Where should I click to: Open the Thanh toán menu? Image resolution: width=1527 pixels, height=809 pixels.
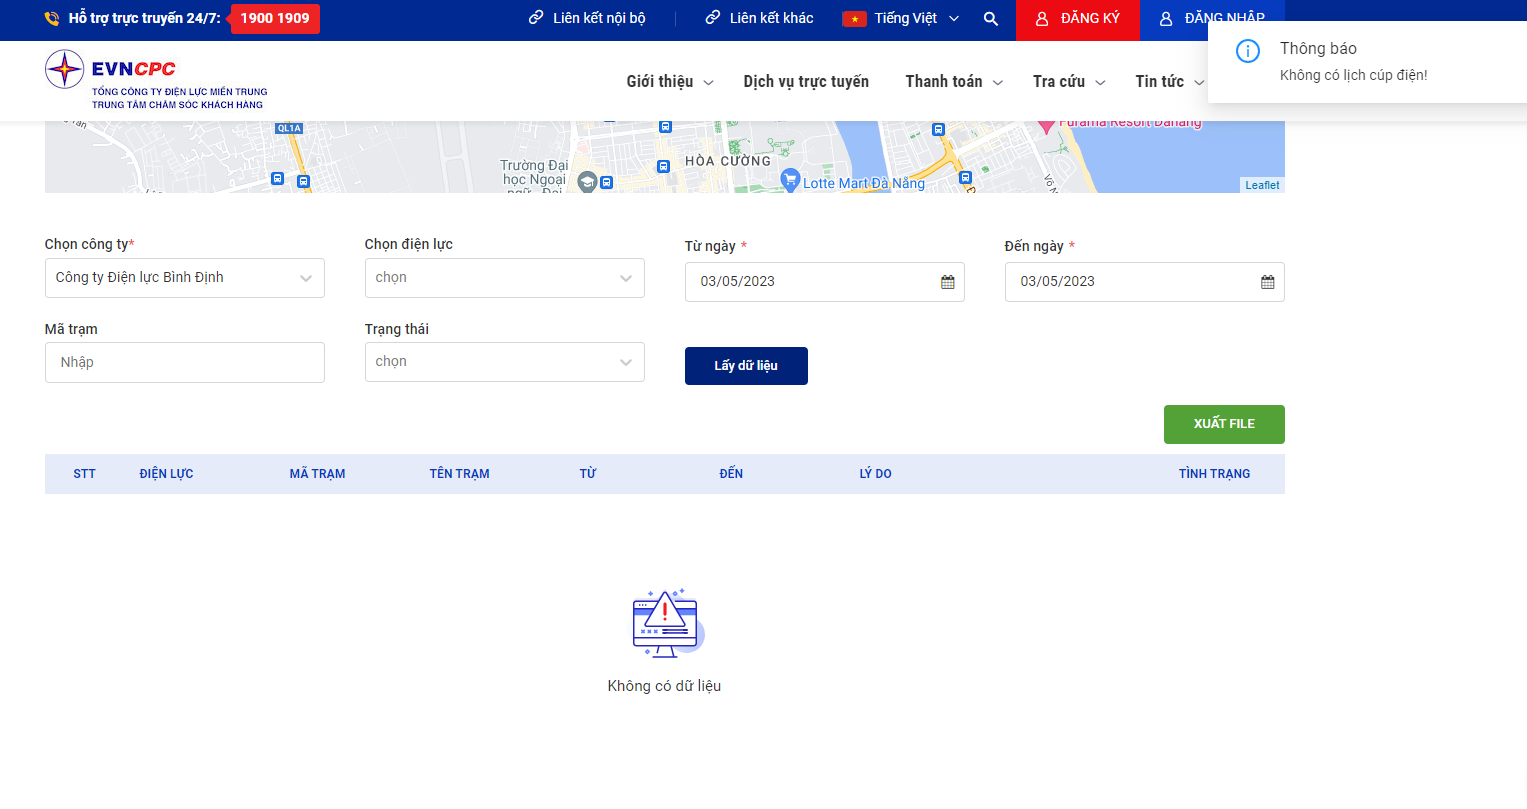[x=954, y=82]
